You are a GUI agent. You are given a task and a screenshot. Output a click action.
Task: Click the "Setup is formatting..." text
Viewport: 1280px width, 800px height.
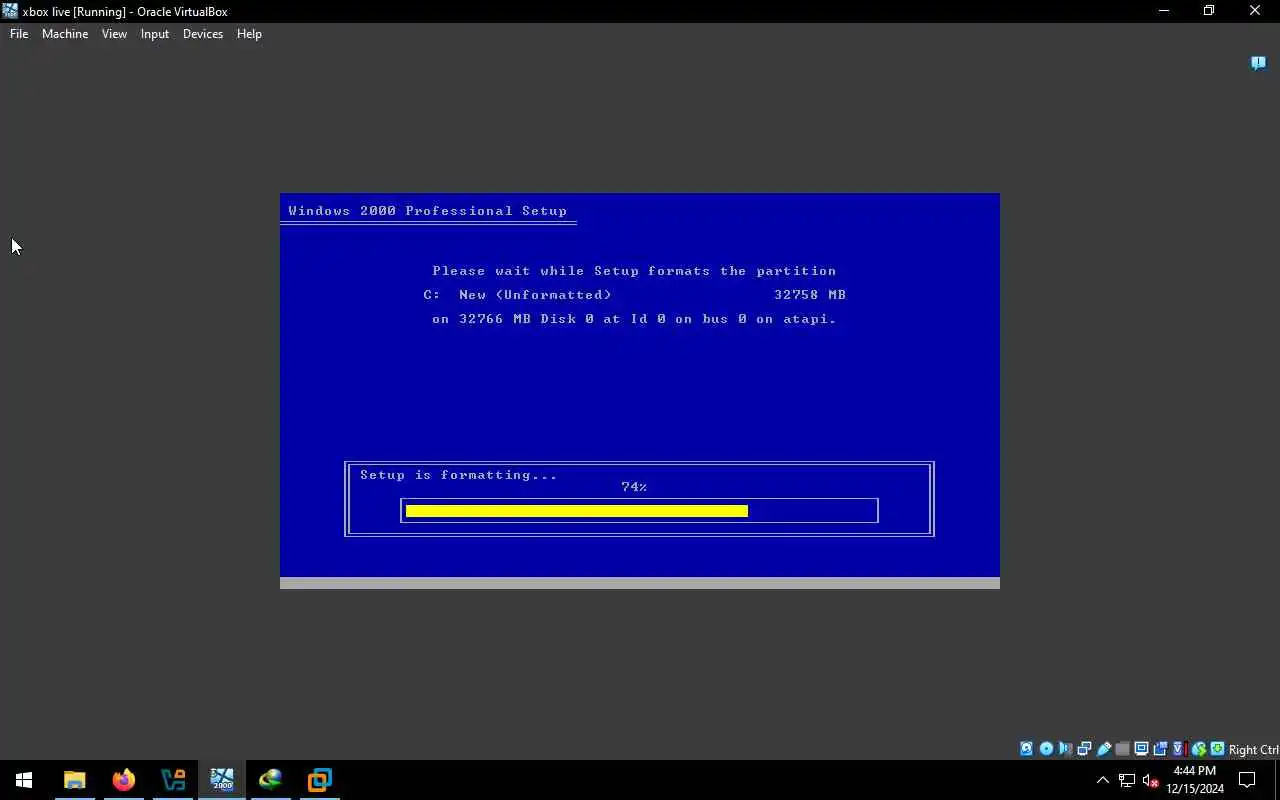point(459,475)
